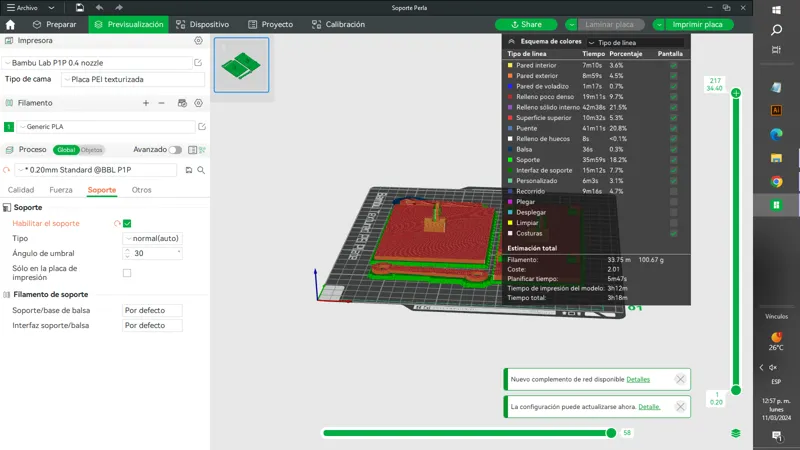Add a new filament with plus icon
800x450 pixels.
(146, 103)
